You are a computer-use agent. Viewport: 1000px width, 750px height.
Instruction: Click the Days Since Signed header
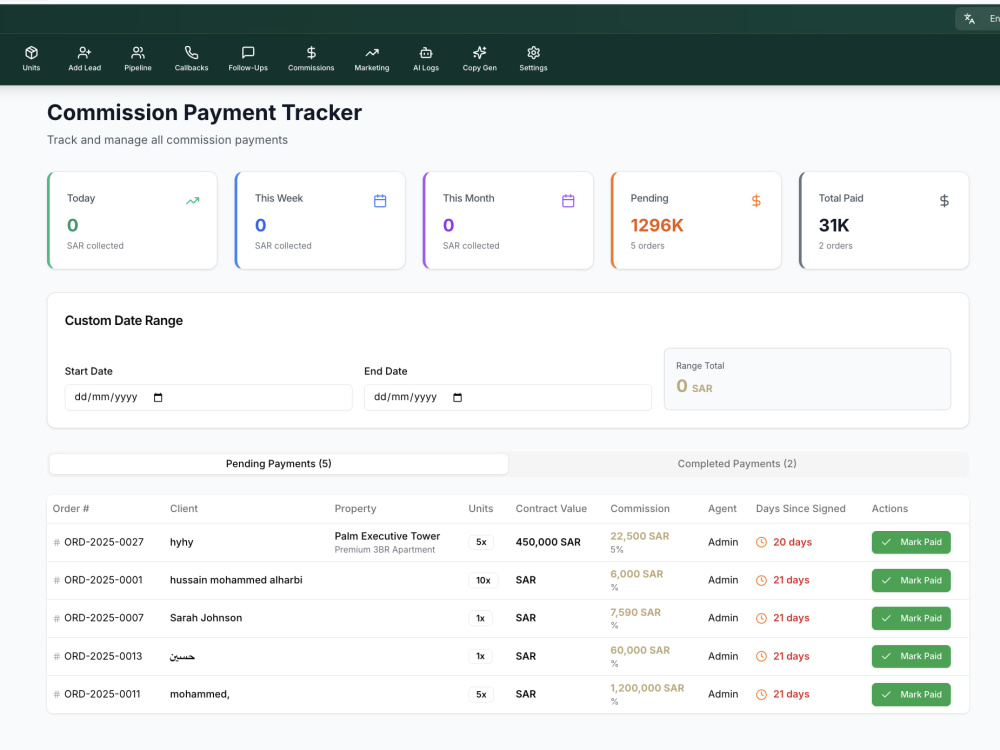pyautogui.click(x=800, y=508)
